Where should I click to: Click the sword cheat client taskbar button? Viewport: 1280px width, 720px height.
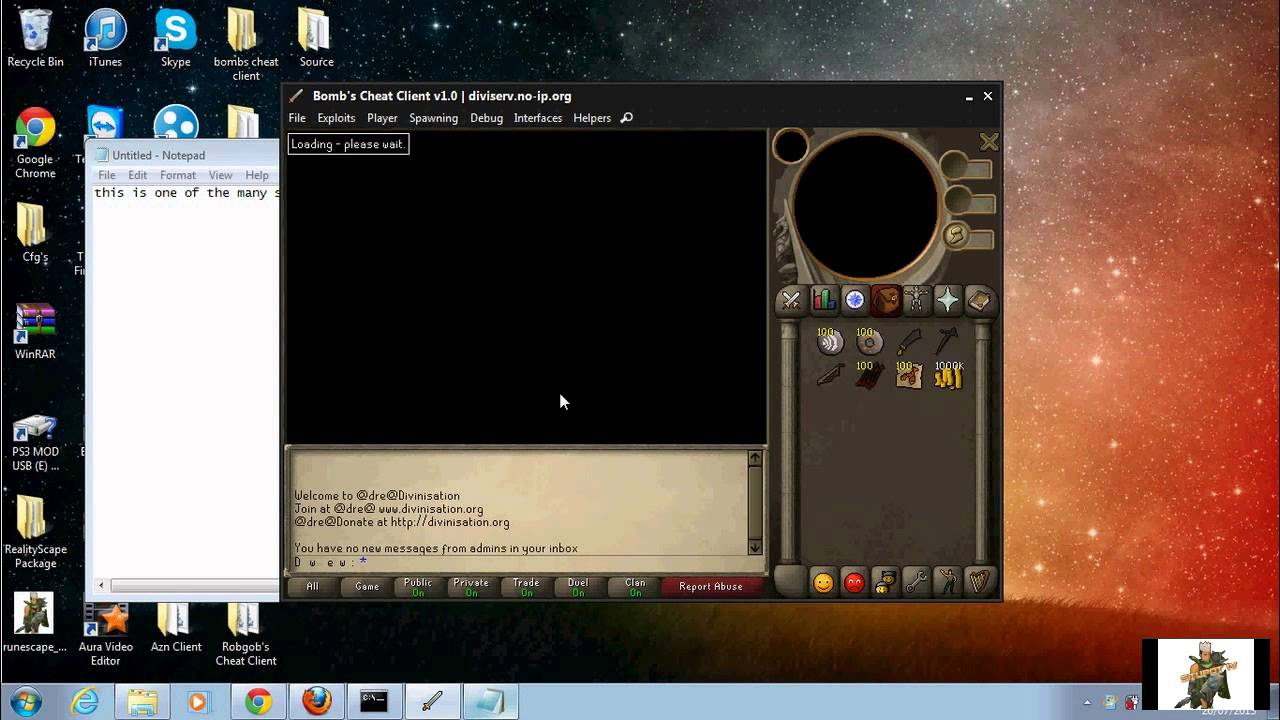click(x=432, y=702)
